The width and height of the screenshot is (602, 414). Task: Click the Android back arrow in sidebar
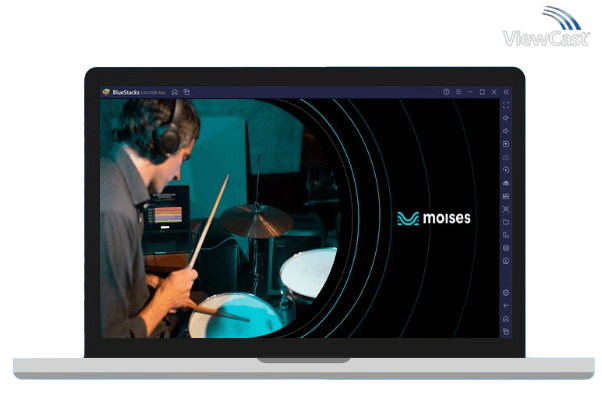pos(506,306)
